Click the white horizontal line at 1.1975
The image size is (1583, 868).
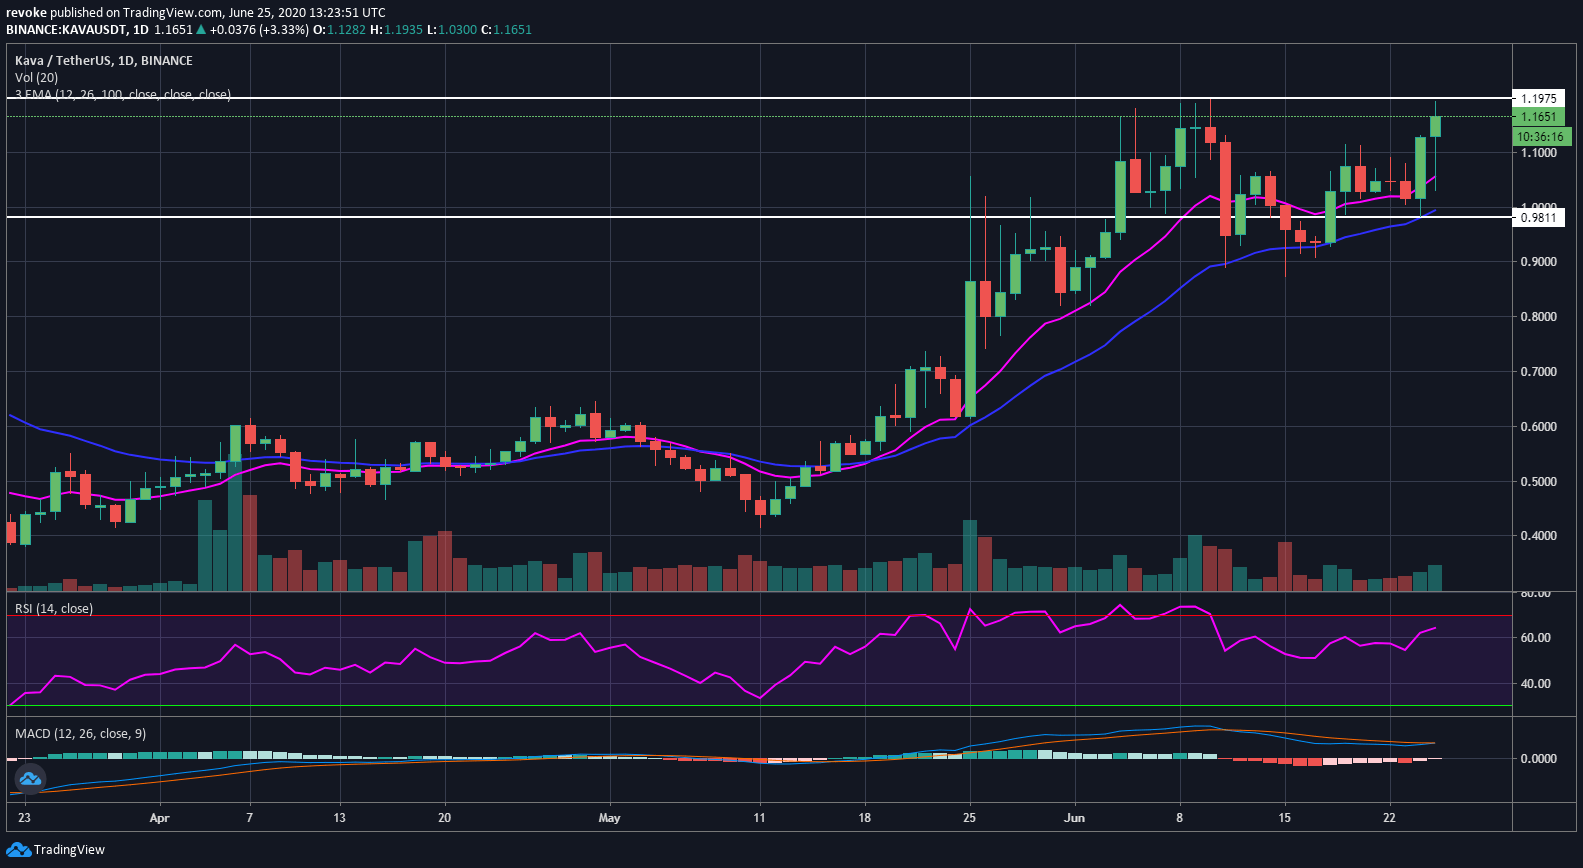(758, 98)
